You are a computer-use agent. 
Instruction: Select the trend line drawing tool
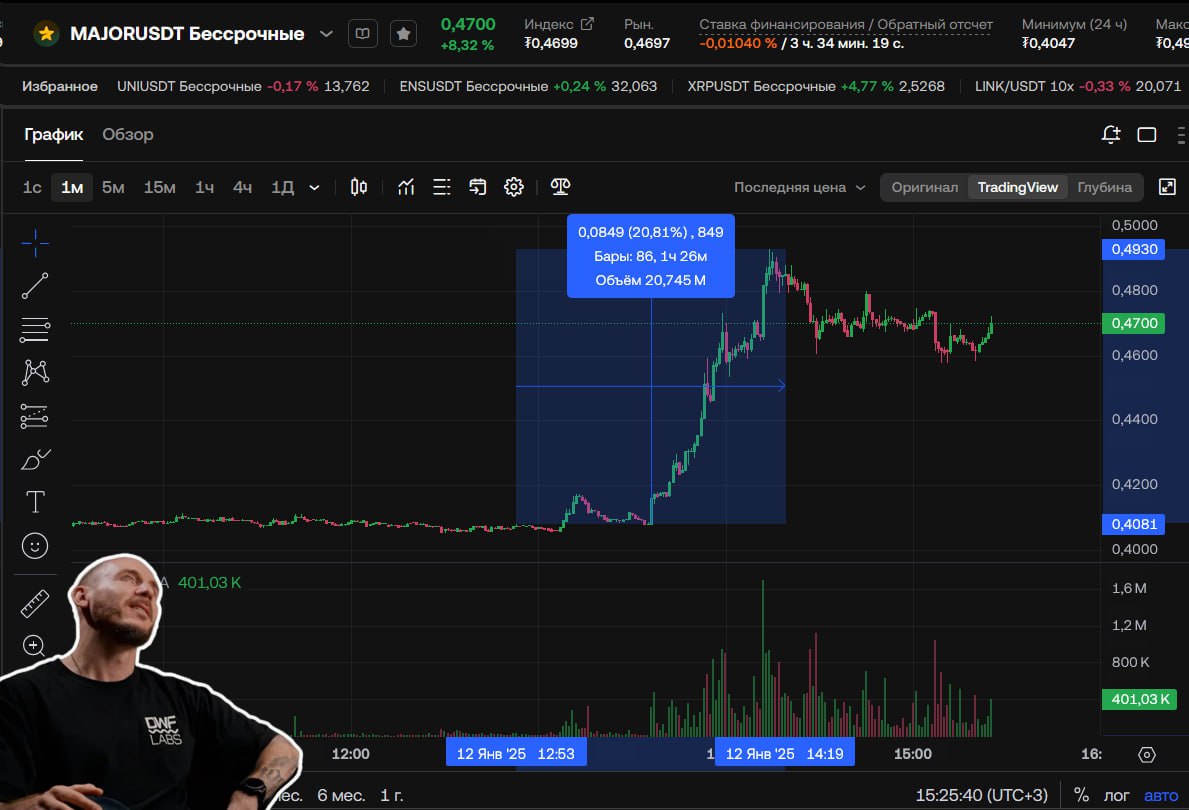(x=35, y=286)
